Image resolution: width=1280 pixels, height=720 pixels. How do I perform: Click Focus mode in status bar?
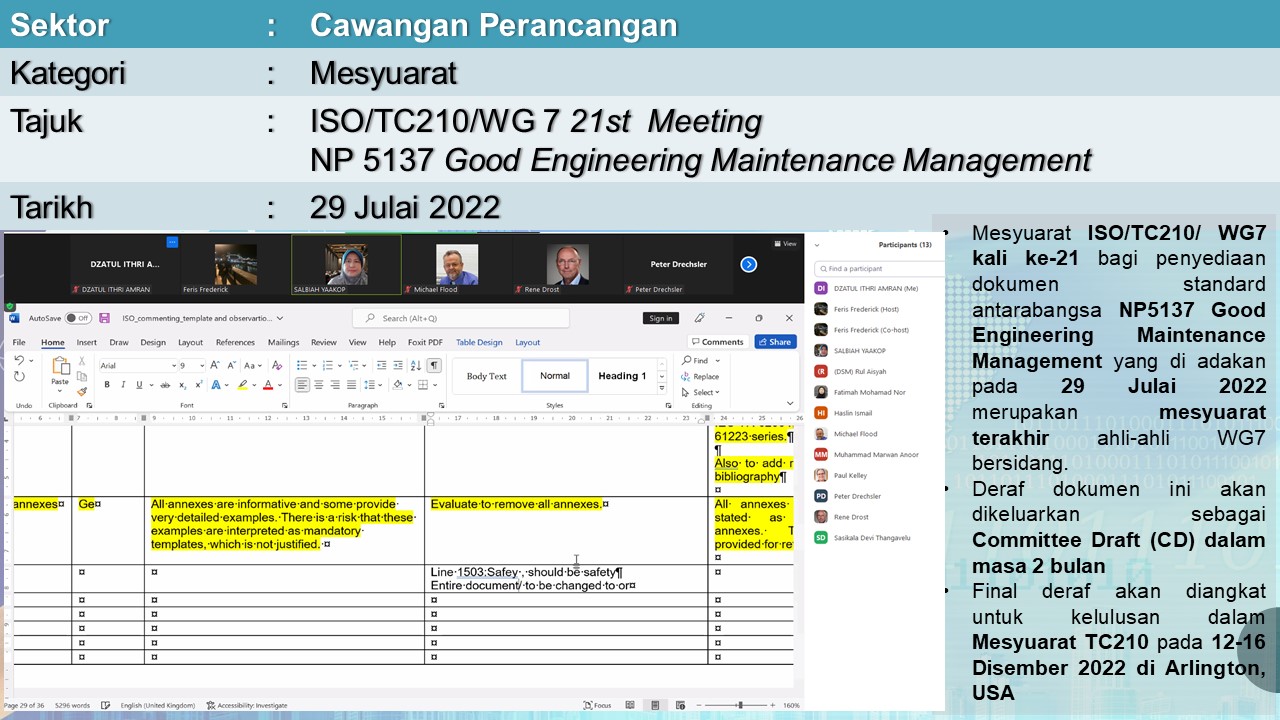pos(597,705)
